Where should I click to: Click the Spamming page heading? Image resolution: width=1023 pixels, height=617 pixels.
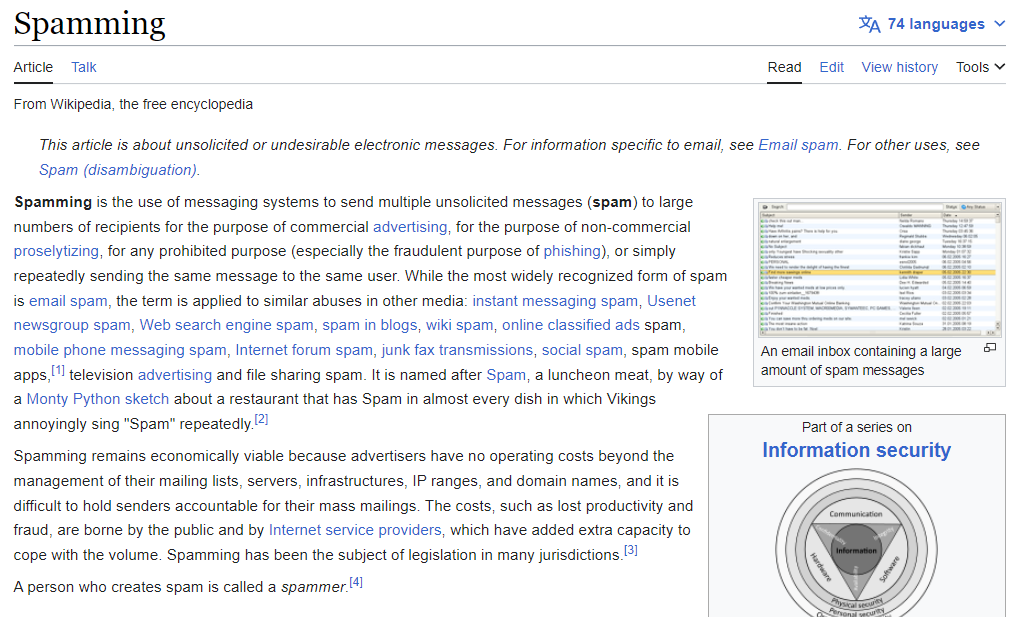[89, 23]
